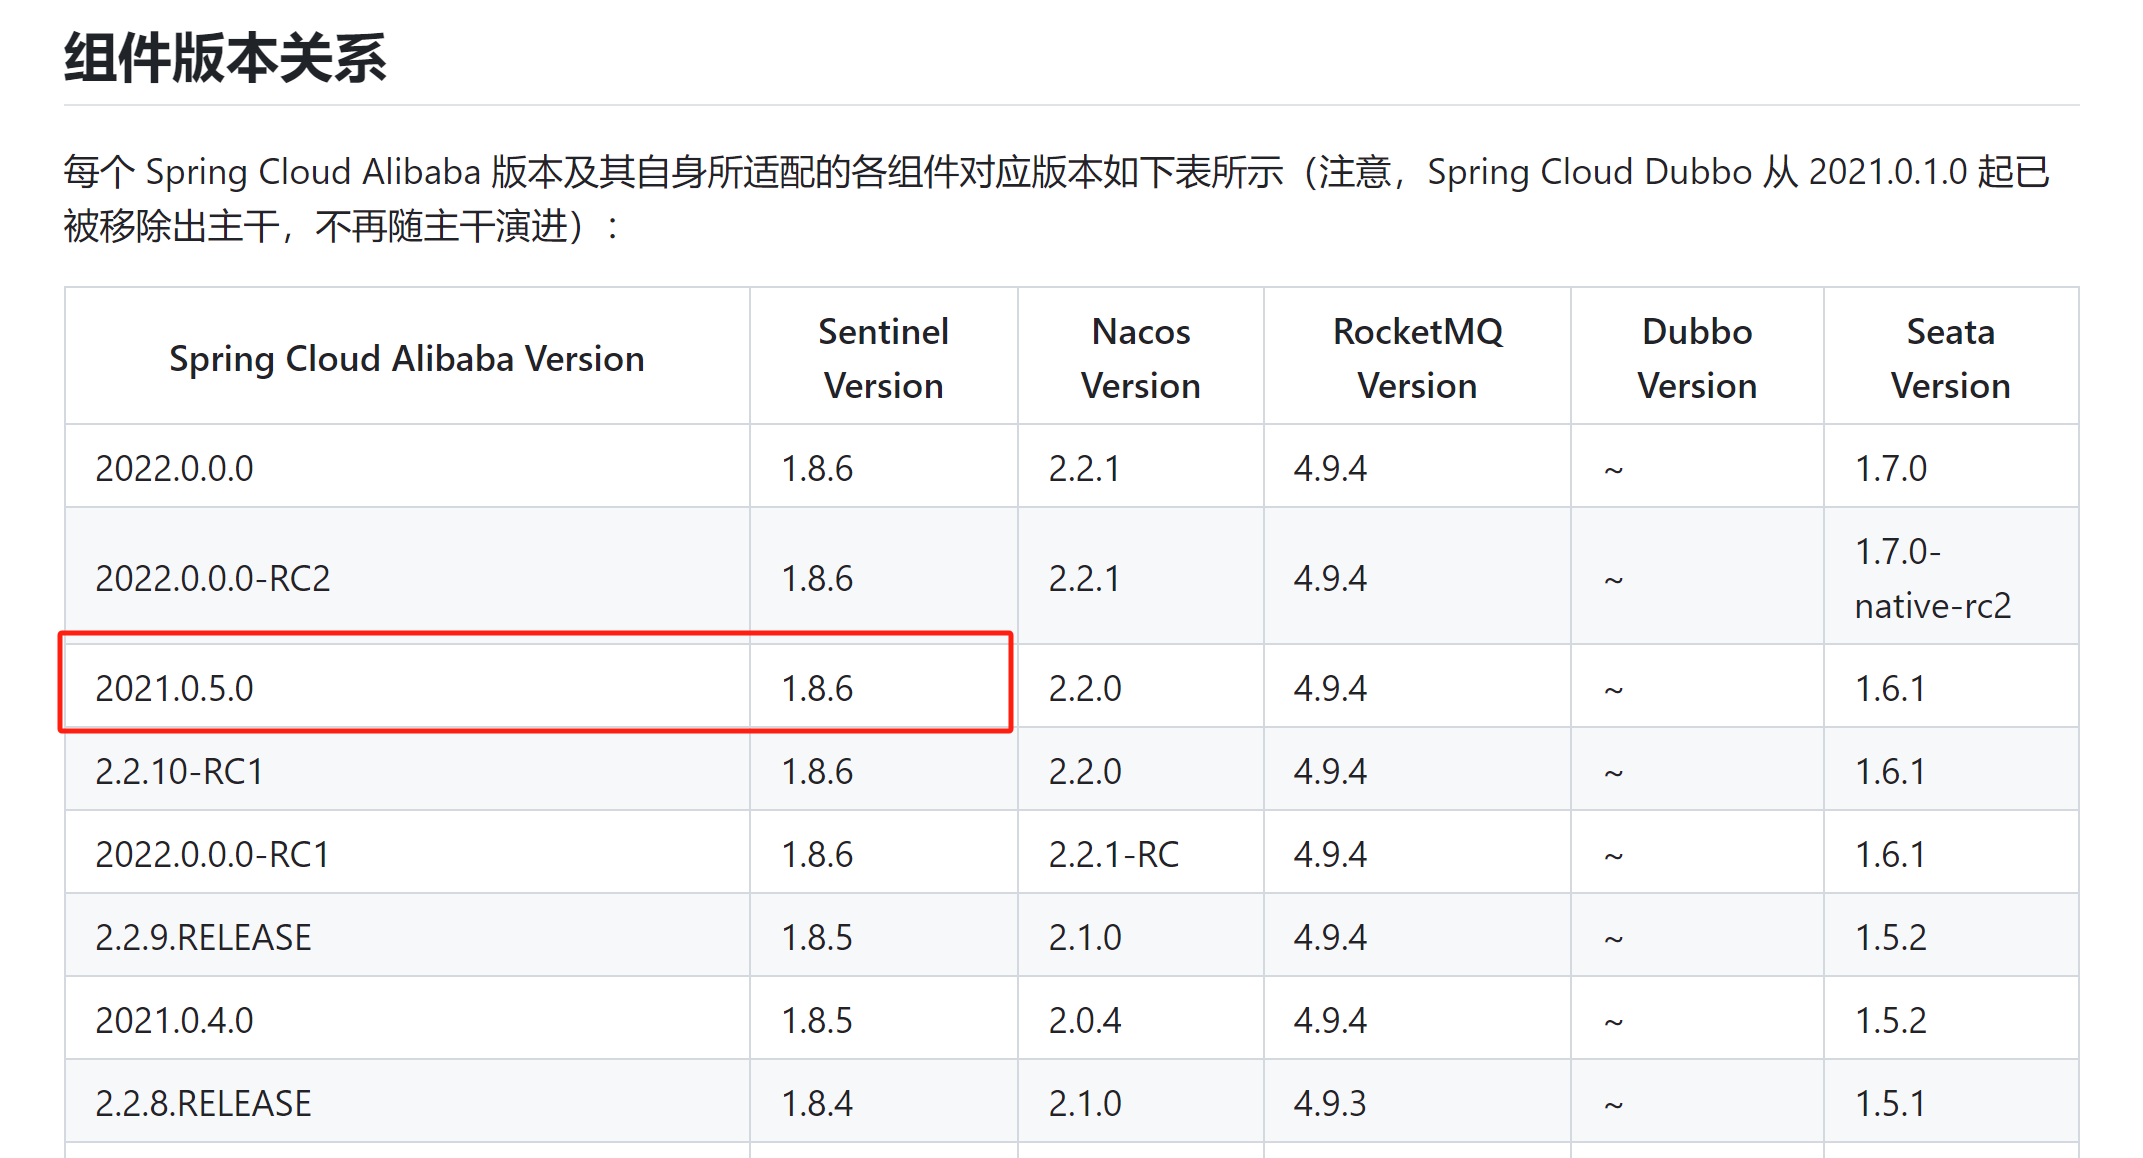Click the Spring Cloud Alibaba Version column header
Viewport: 2143px width, 1158px height.
coord(407,358)
